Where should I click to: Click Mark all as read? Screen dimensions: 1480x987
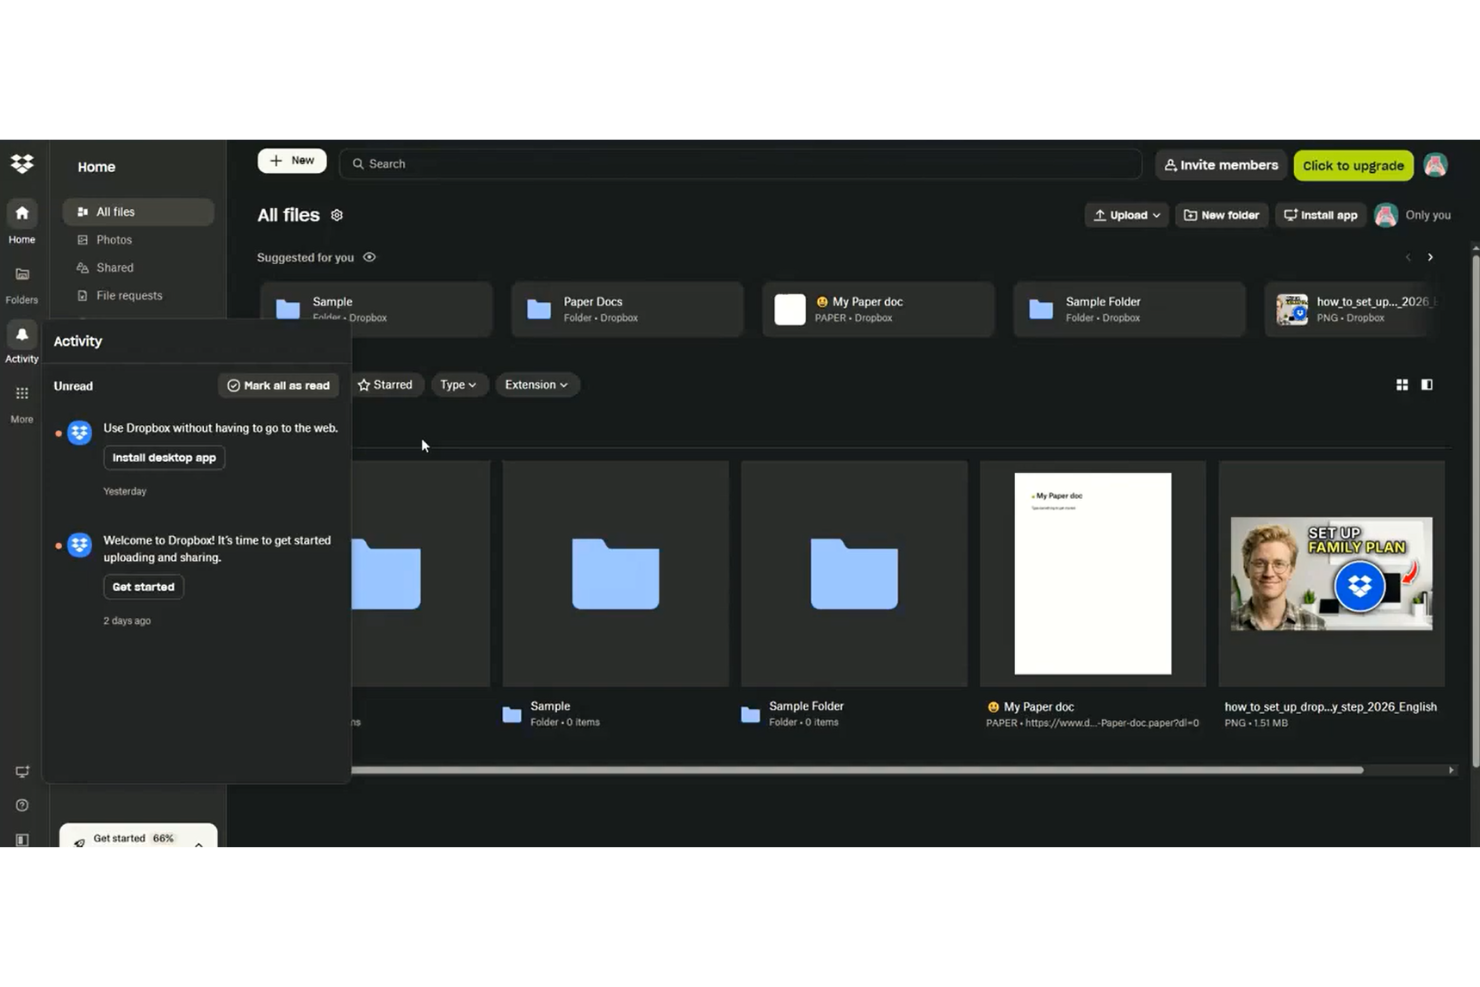(x=278, y=386)
